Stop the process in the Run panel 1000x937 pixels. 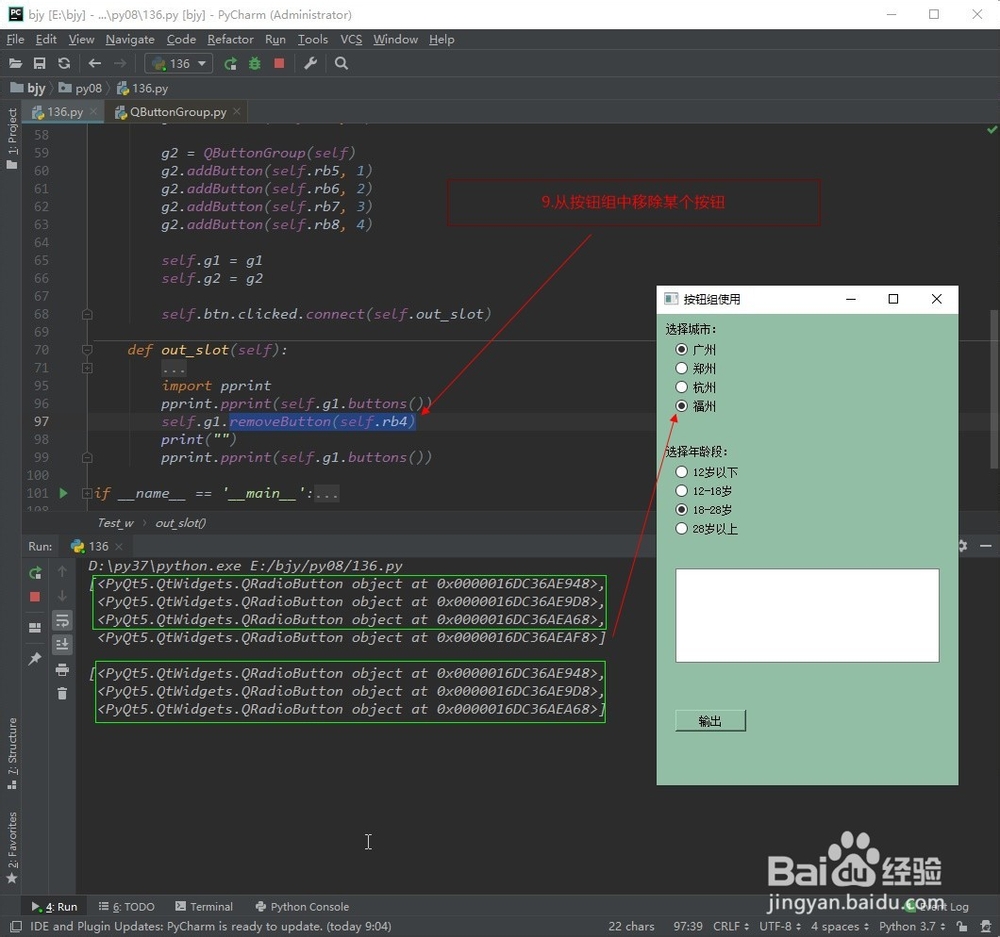[35, 596]
